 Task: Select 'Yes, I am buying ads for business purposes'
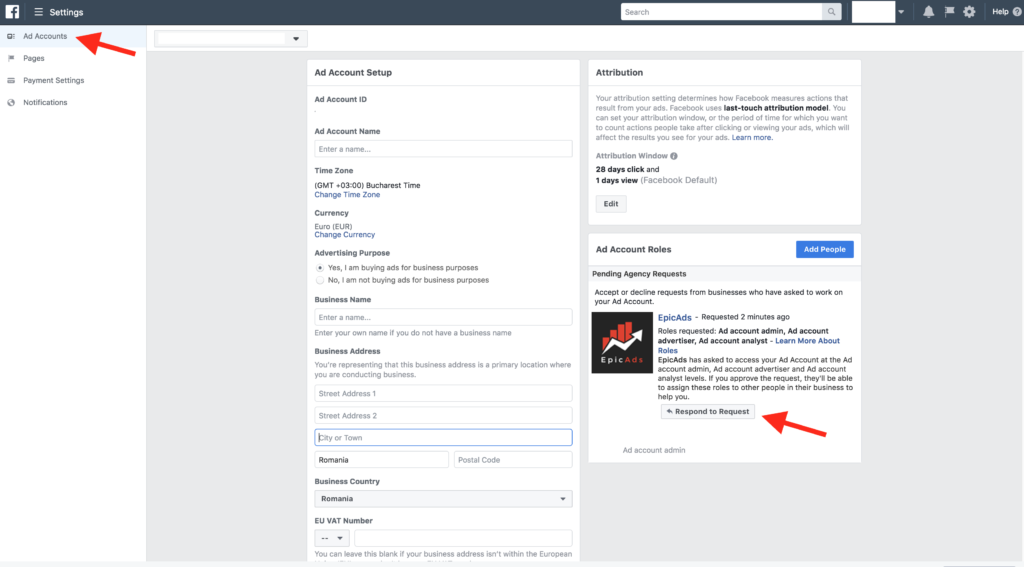point(320,268)
